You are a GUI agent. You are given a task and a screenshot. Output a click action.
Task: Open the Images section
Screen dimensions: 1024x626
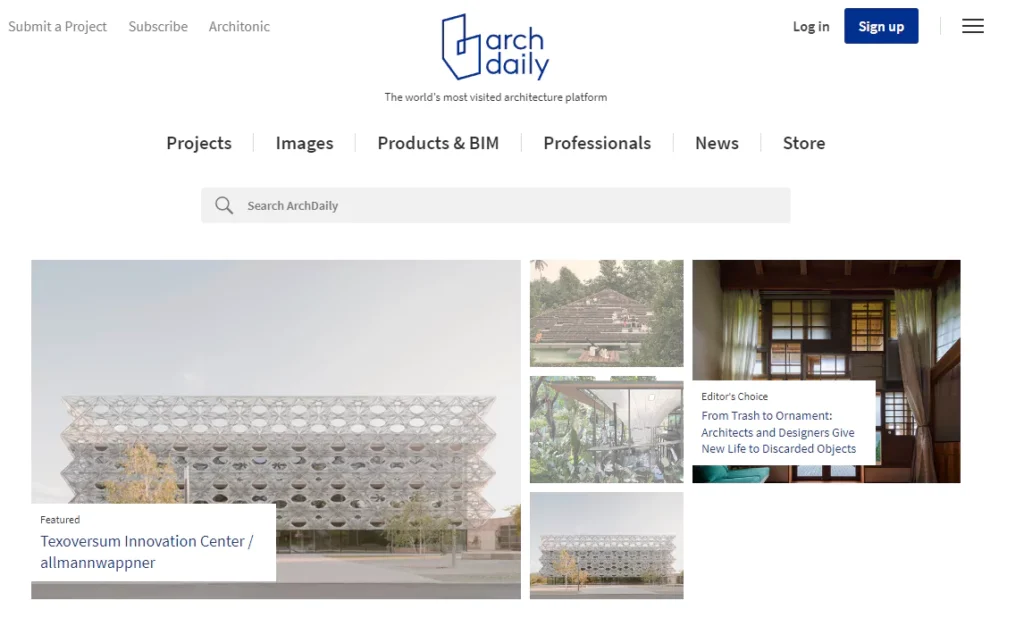click(304, 143)
